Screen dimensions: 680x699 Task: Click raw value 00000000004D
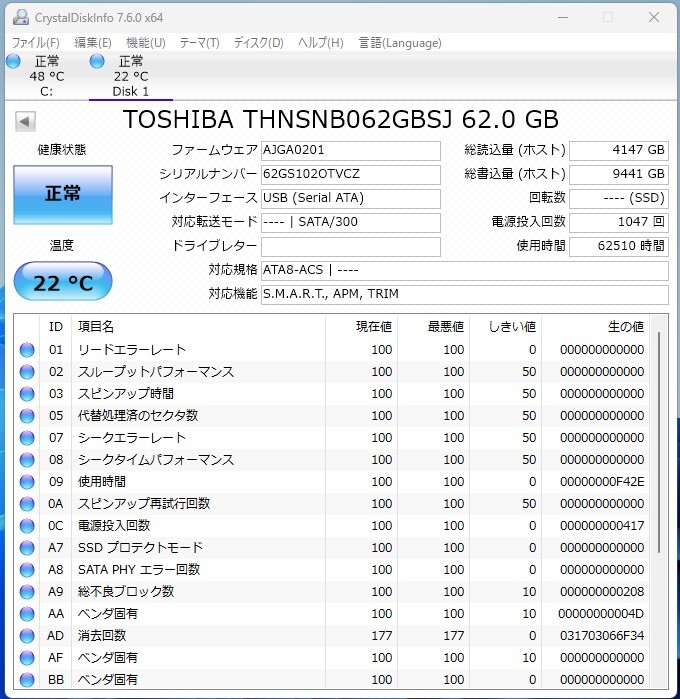coord(601,614)
